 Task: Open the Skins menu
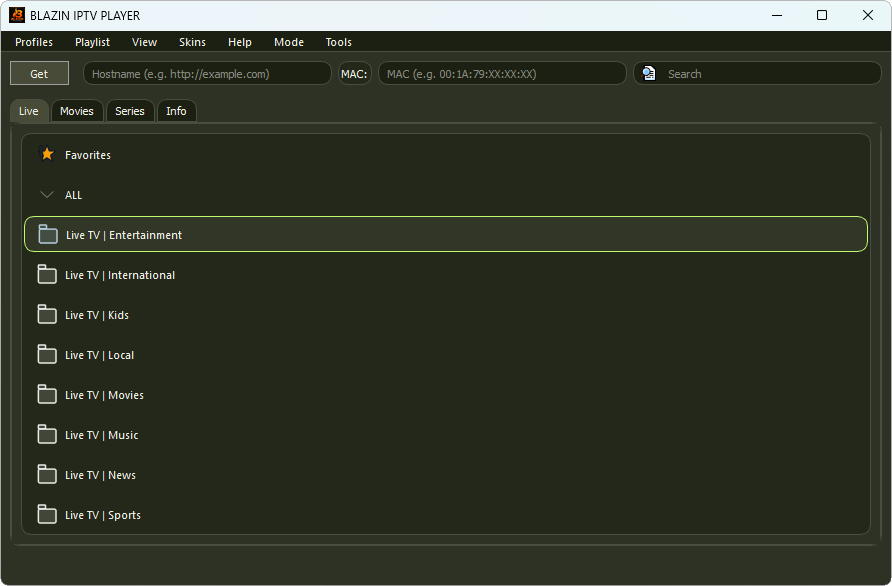[192, 42]
